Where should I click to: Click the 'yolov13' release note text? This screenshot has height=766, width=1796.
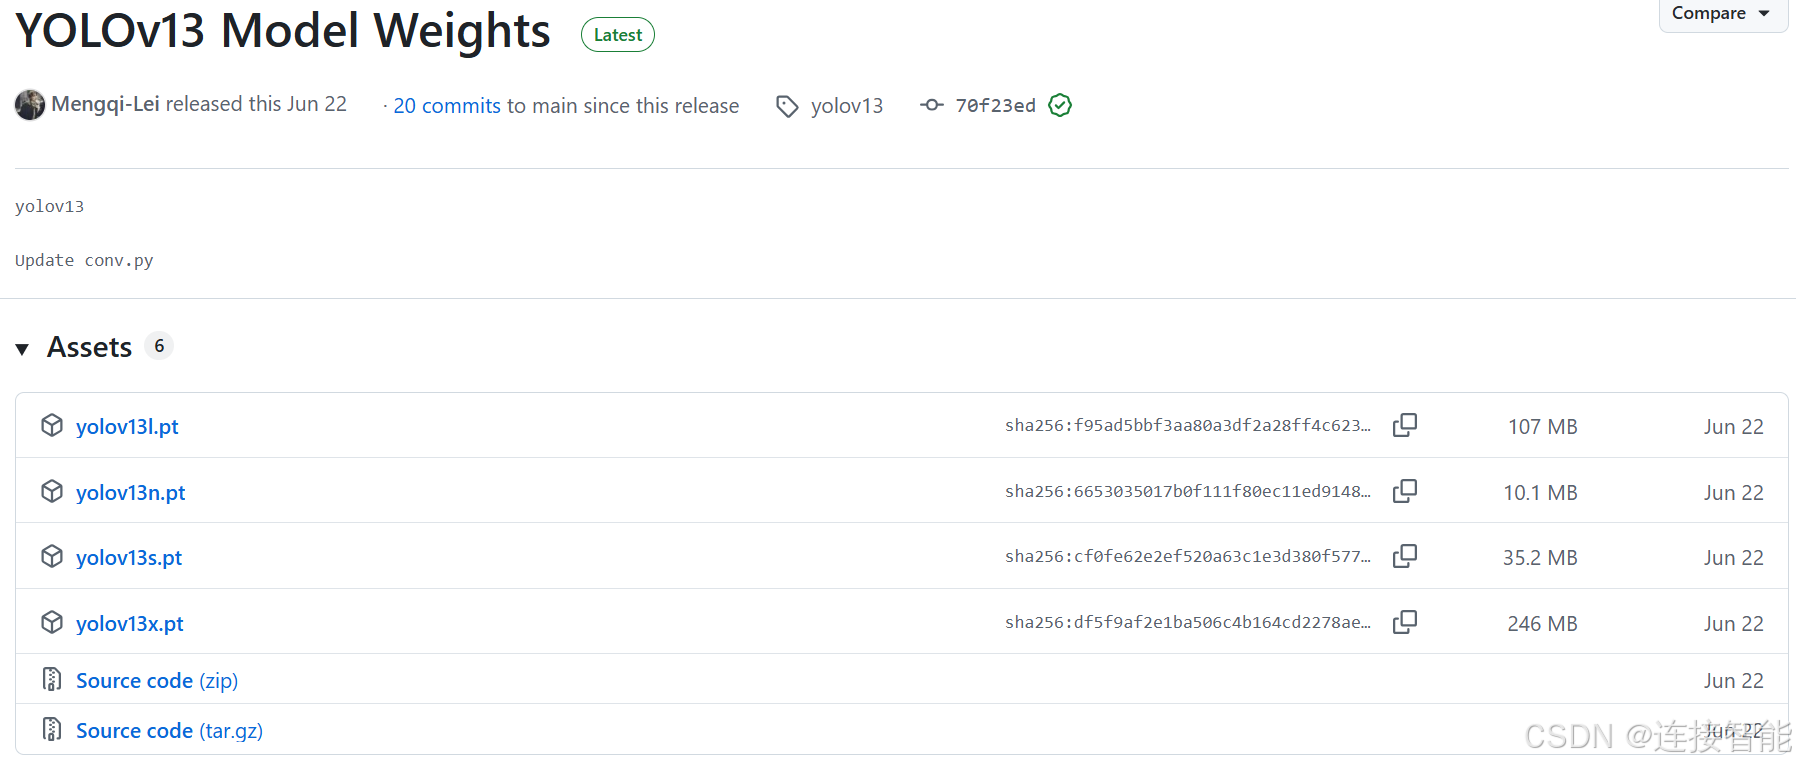(50, 207)
